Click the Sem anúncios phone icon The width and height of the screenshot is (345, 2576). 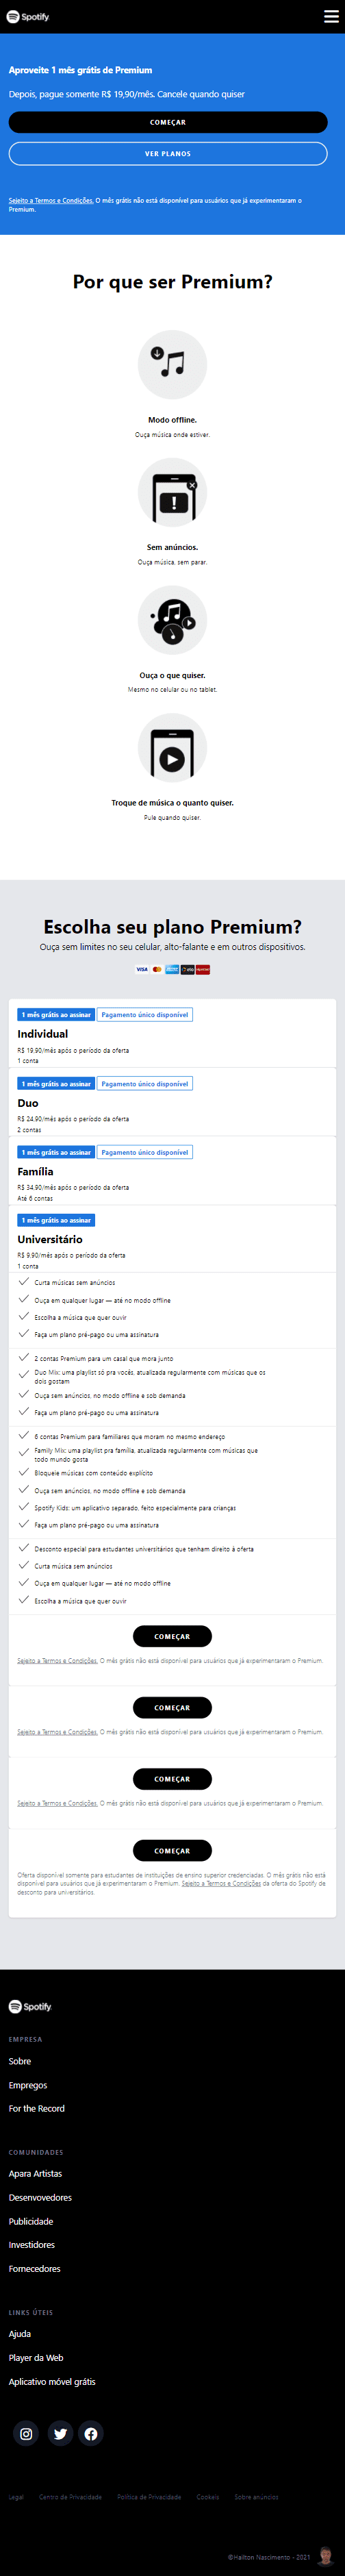coord(172,493)
